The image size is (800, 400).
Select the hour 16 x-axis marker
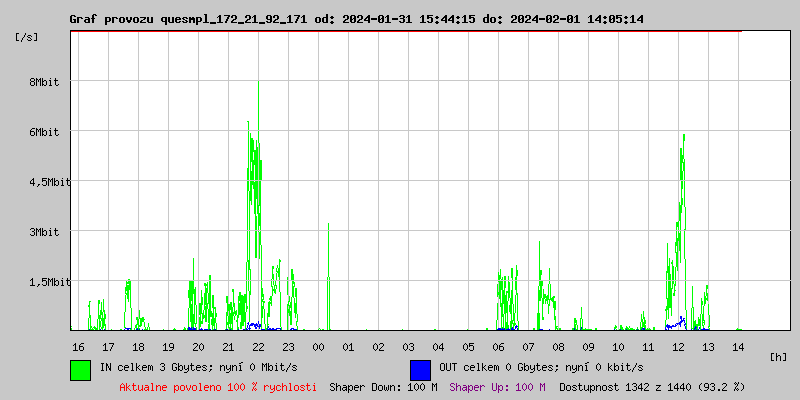coord(78,347)
